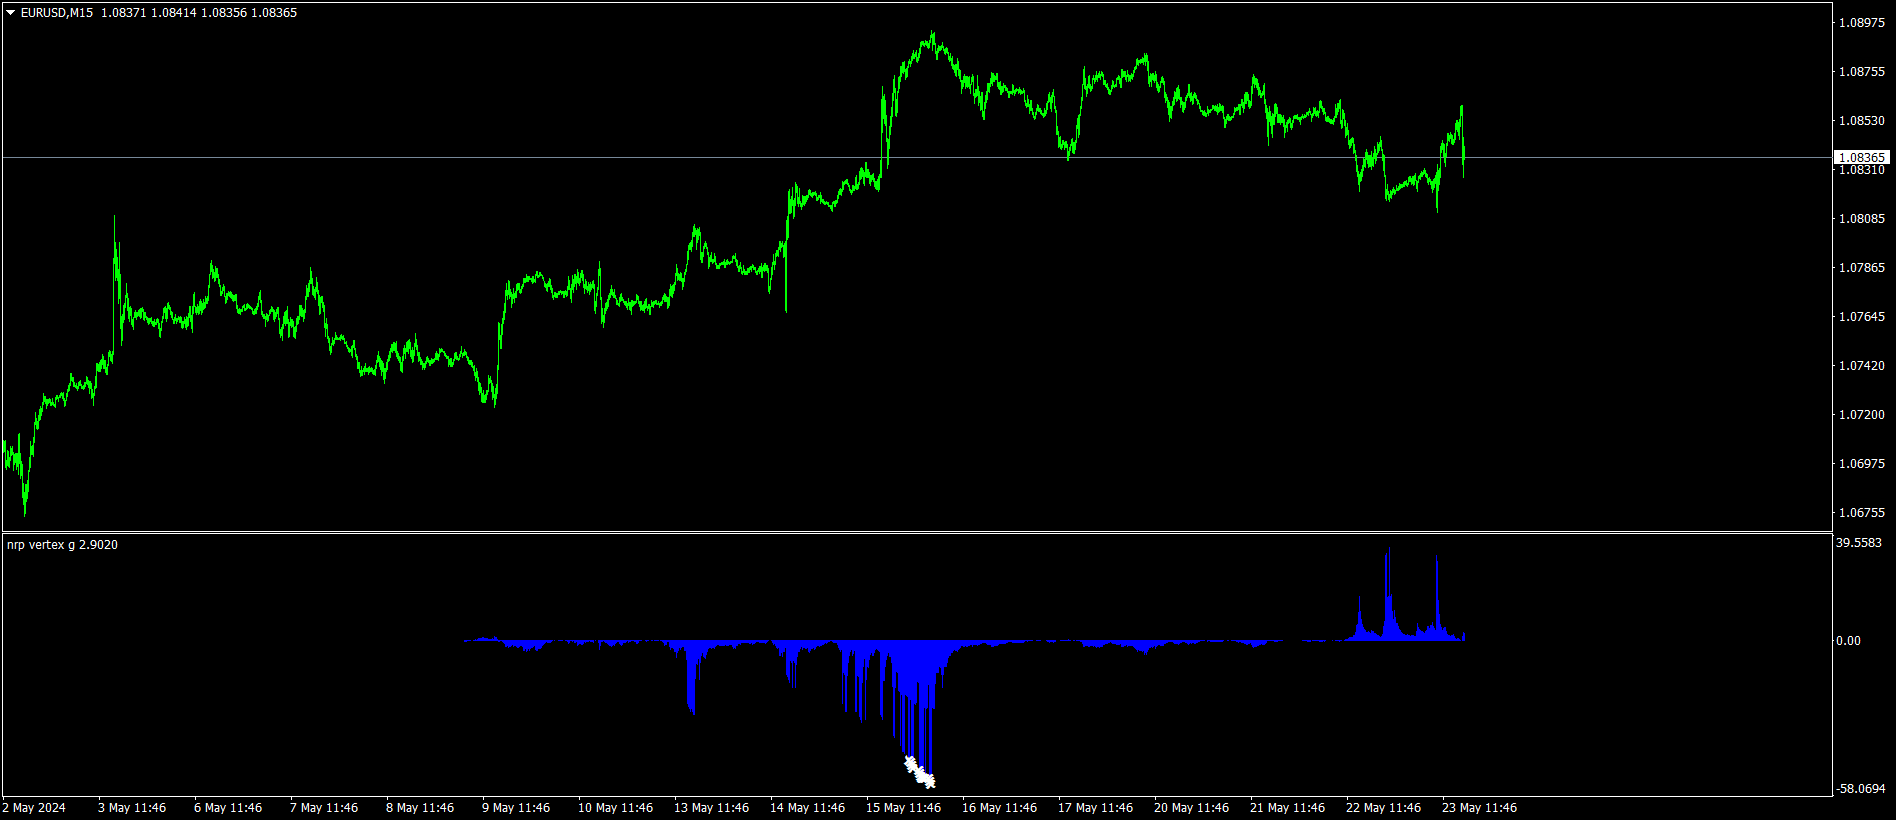The image size is (1896, 820).
Task: Select the nrp vertex g 2.9020 indicator label
Action: (62, 545)
